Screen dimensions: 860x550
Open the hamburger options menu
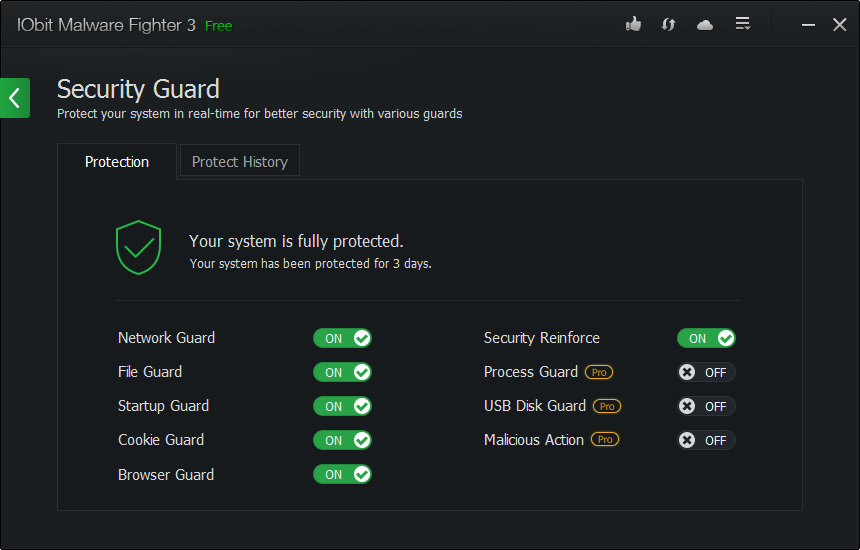coord(743,24)
